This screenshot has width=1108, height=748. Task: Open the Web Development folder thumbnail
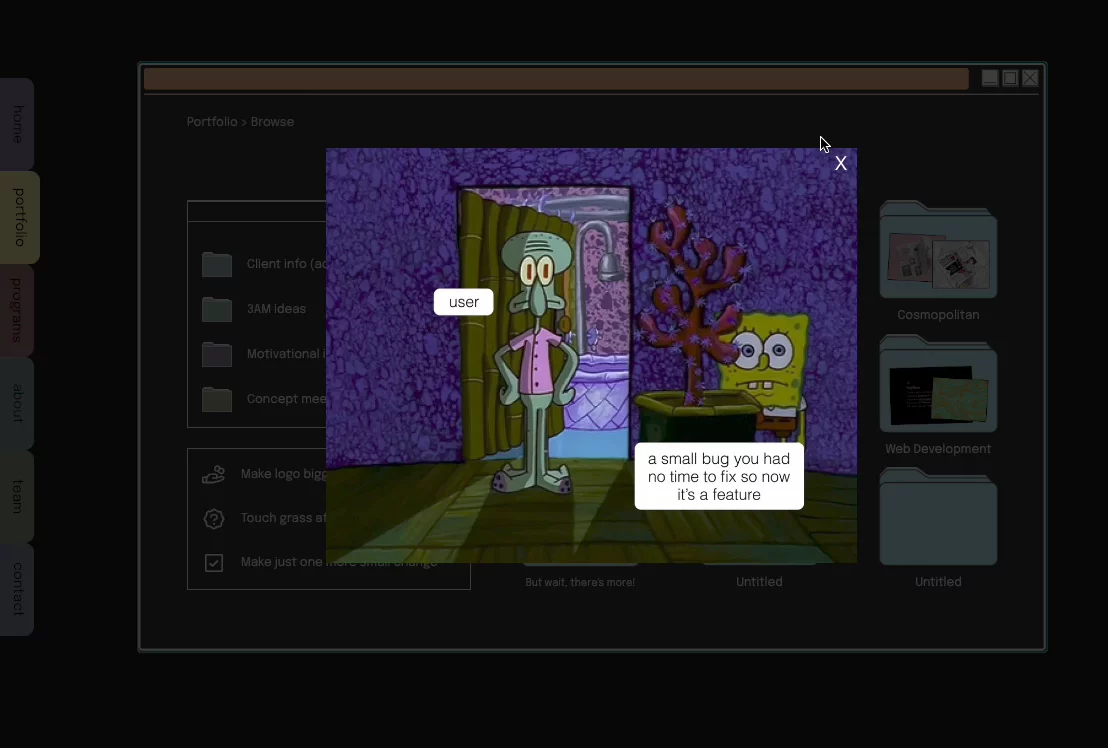938,384
